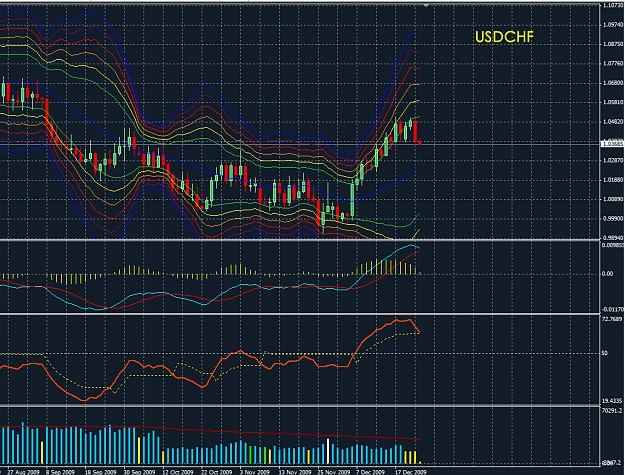This screenshot has height=475, width=625.
Task: Click the 19.4335 RSI scale value
Action: pos(612,401)
